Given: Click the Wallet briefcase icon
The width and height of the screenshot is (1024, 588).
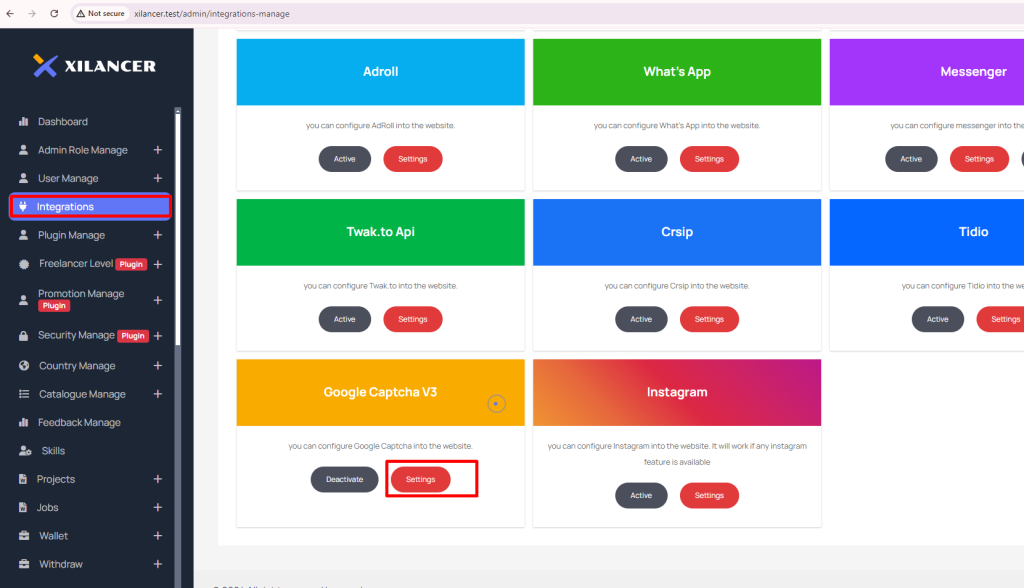Looking at the screenshot, I should pos(24,536).
